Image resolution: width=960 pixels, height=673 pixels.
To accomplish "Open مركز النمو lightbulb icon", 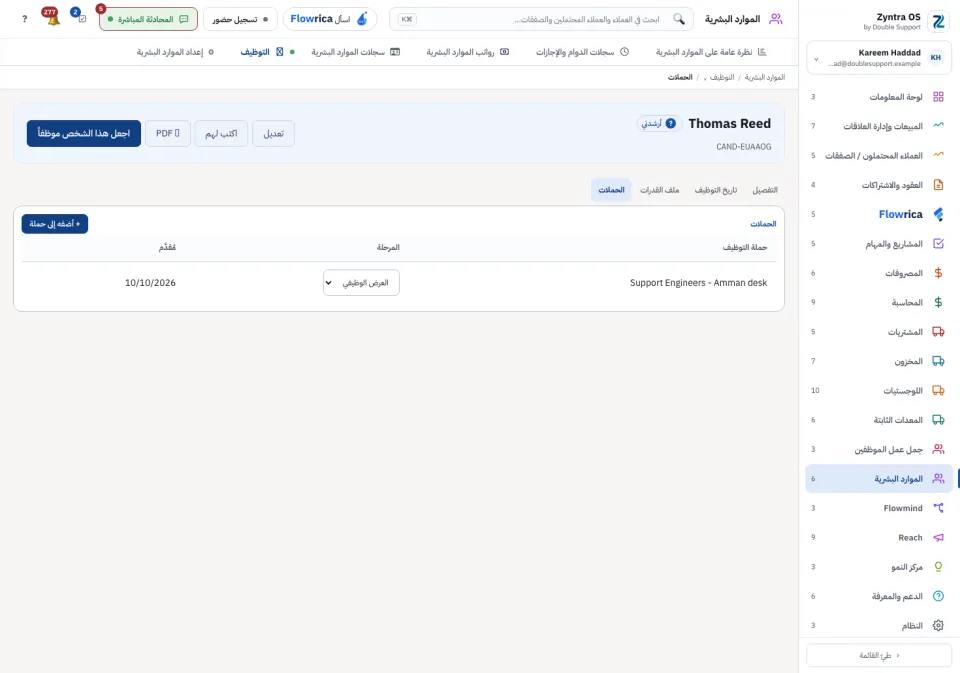I will 938,566.
